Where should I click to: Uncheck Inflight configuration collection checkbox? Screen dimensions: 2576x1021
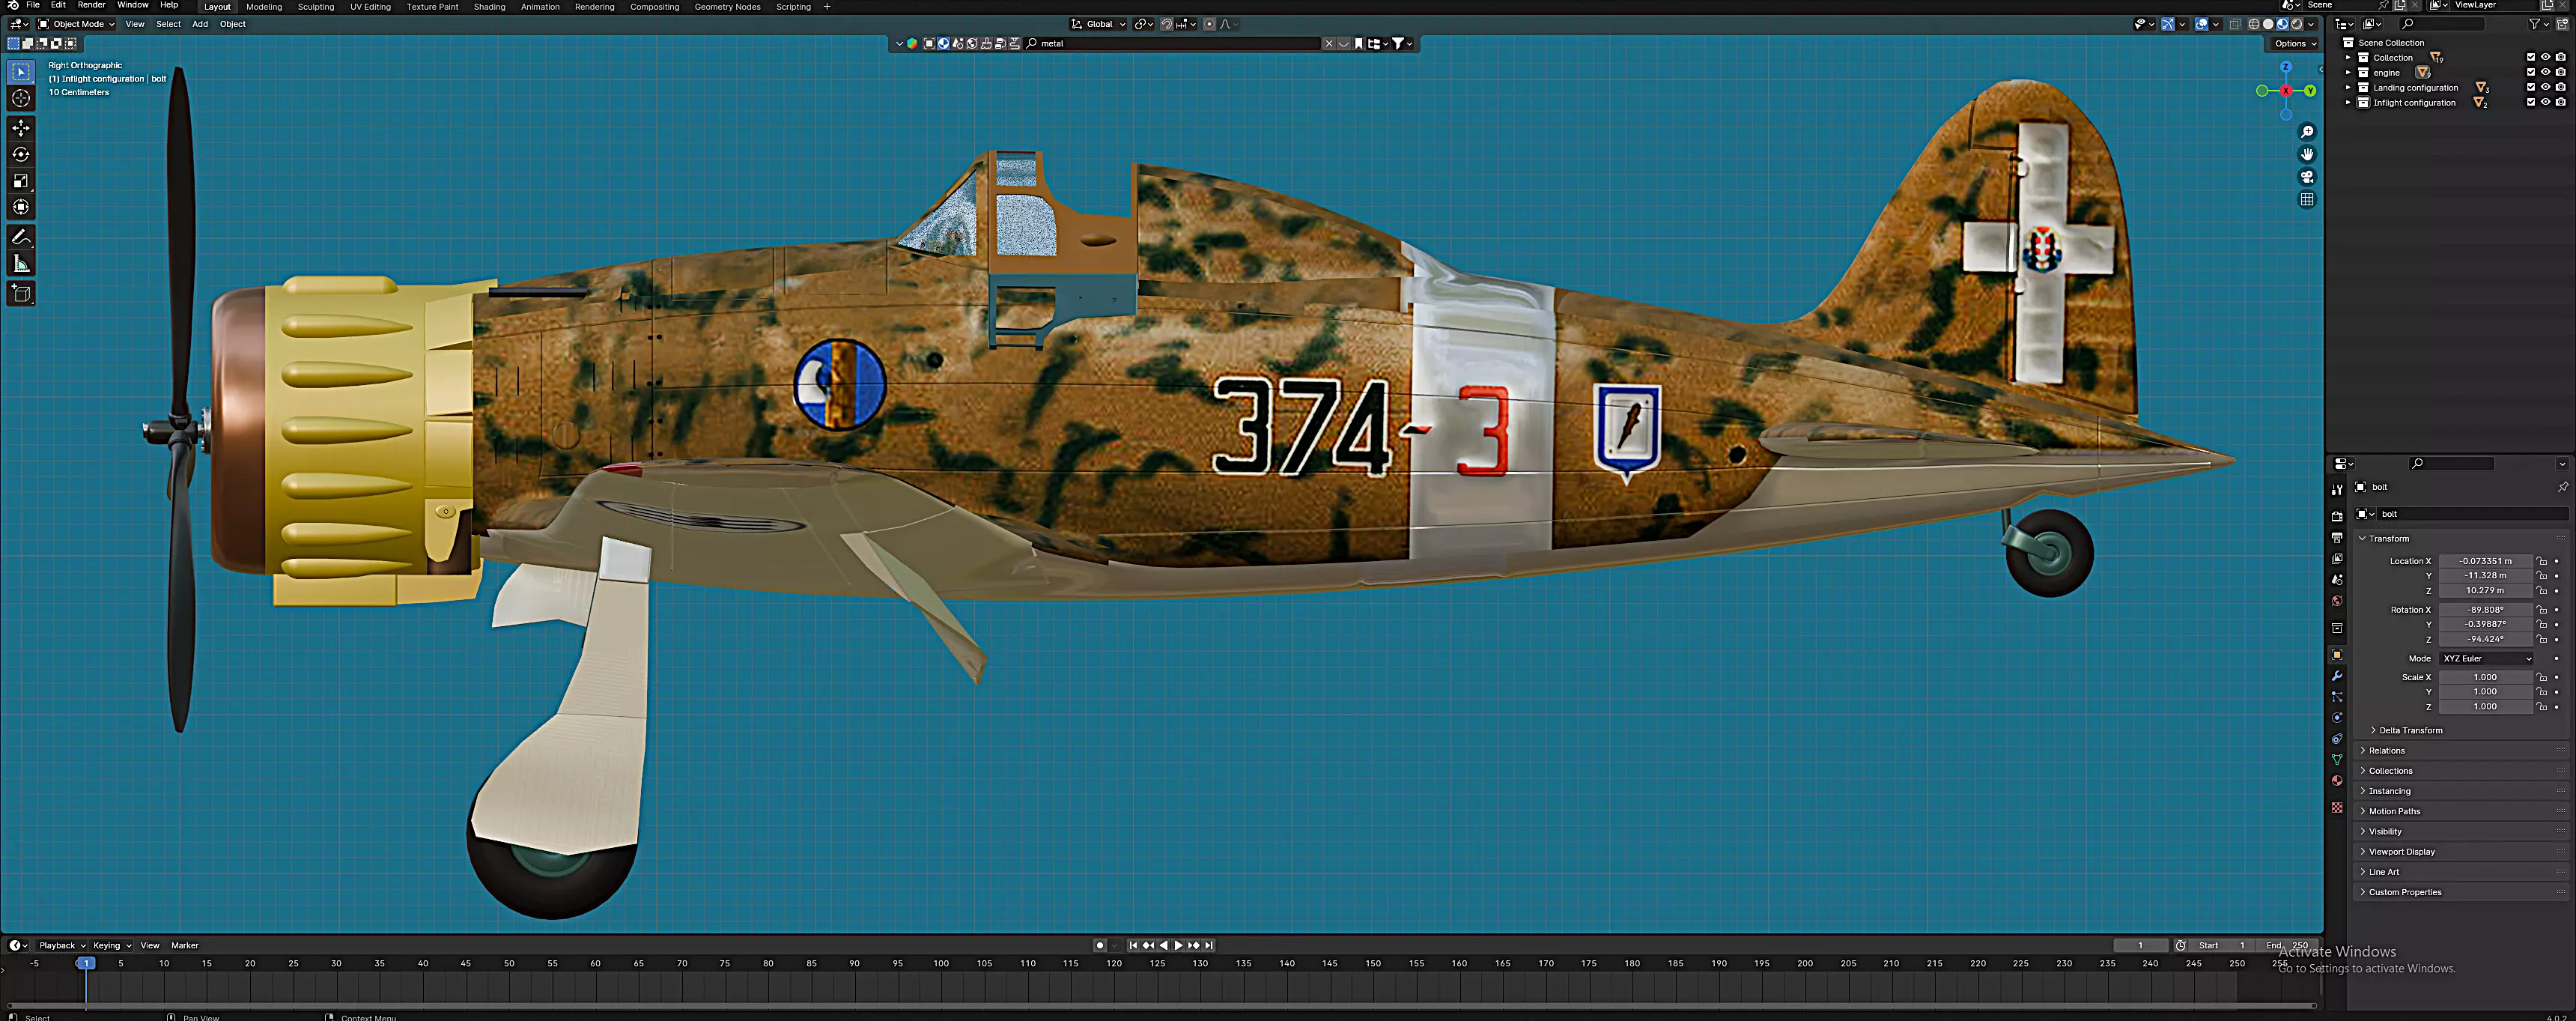pos(2531,102)
